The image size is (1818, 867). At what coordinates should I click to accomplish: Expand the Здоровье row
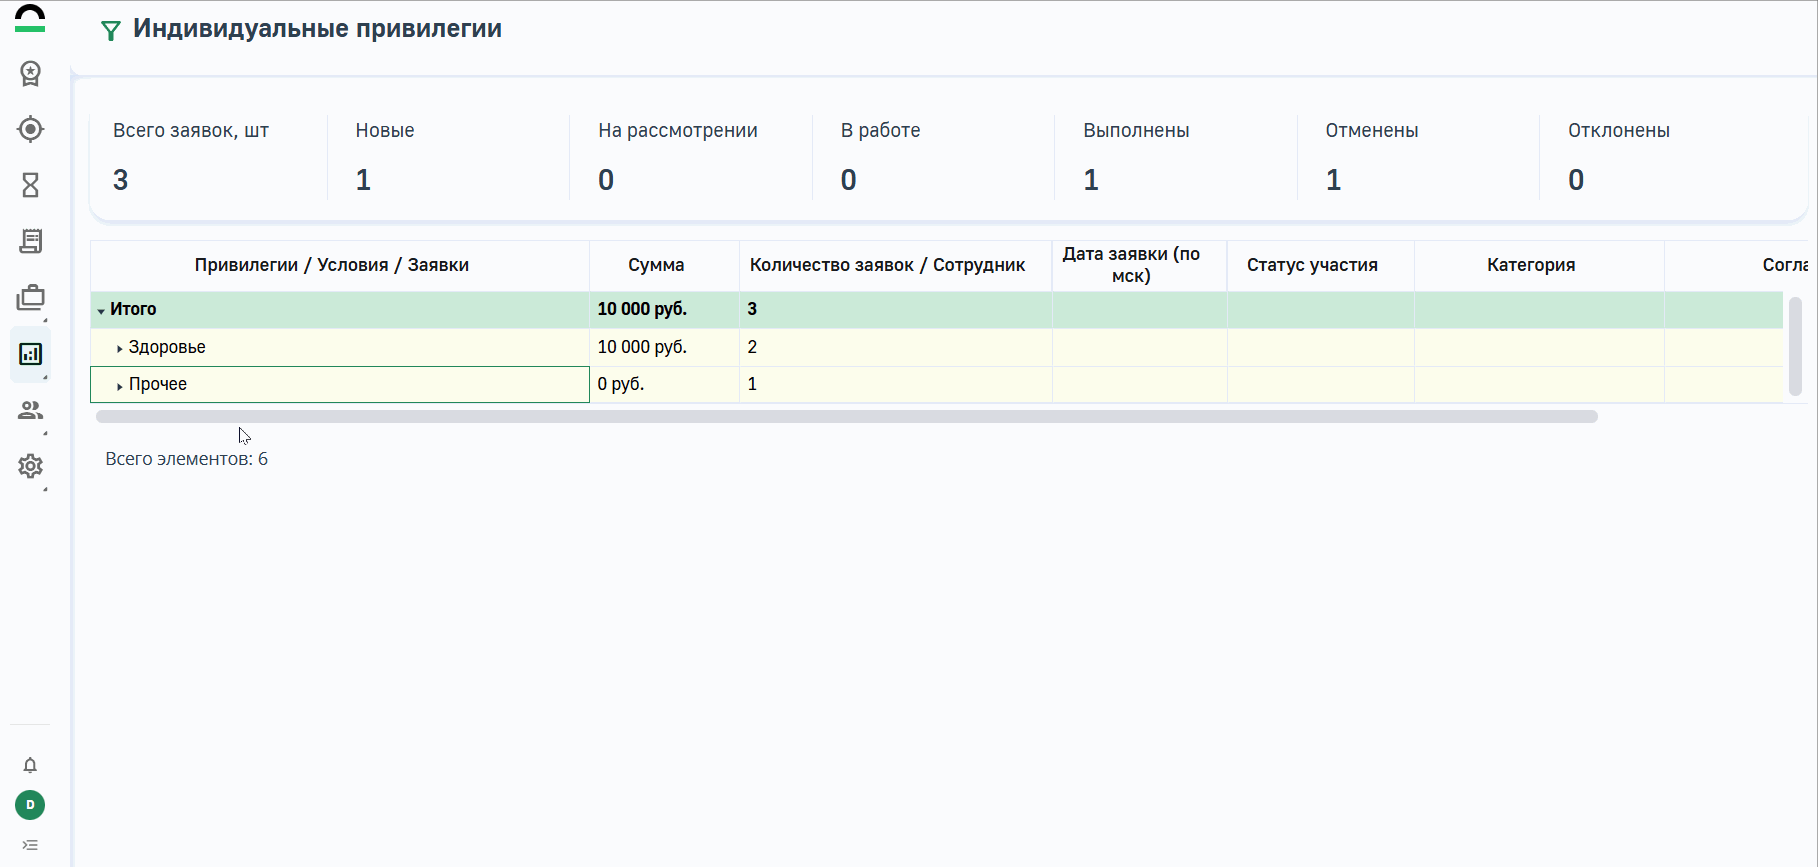pos(119,349)
